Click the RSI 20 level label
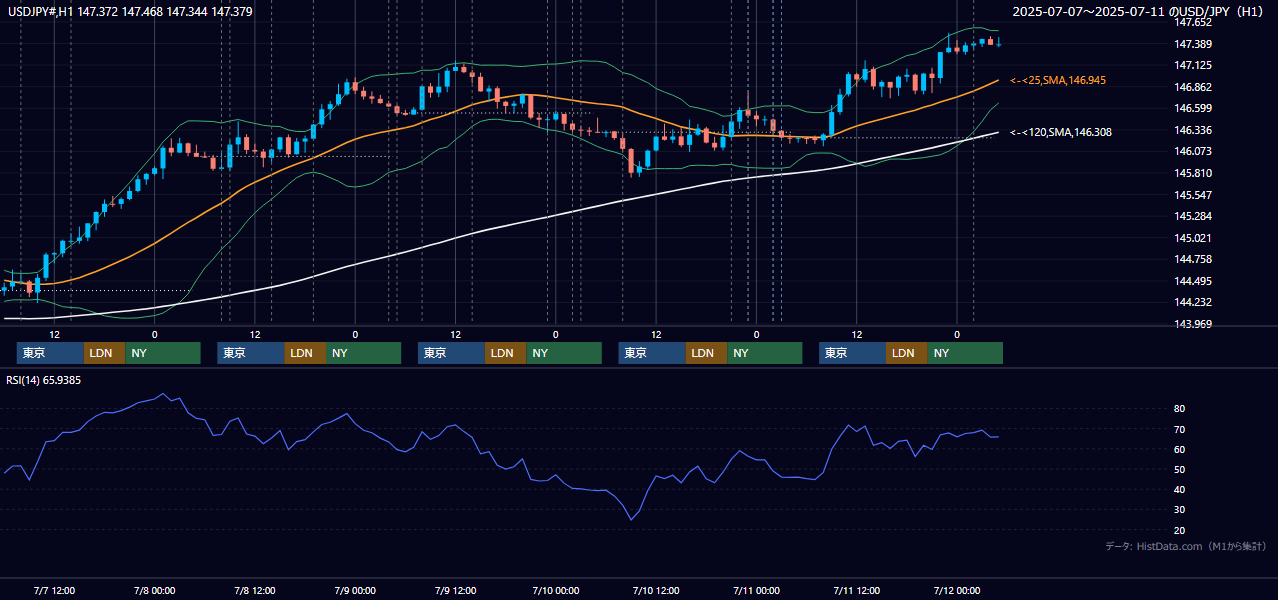The width and height of the screenshot is (1278, 600). [x=1180, y=530]
